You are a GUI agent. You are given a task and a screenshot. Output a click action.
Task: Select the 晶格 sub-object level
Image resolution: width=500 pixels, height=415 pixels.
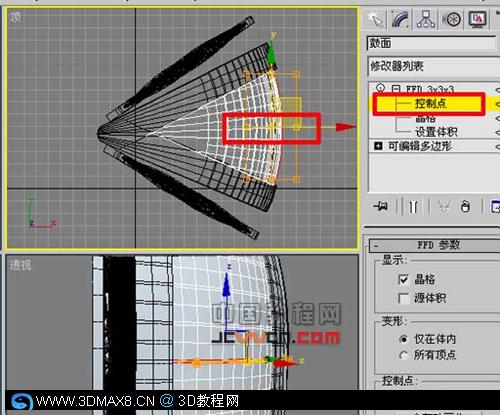click(x=426, y=118)
